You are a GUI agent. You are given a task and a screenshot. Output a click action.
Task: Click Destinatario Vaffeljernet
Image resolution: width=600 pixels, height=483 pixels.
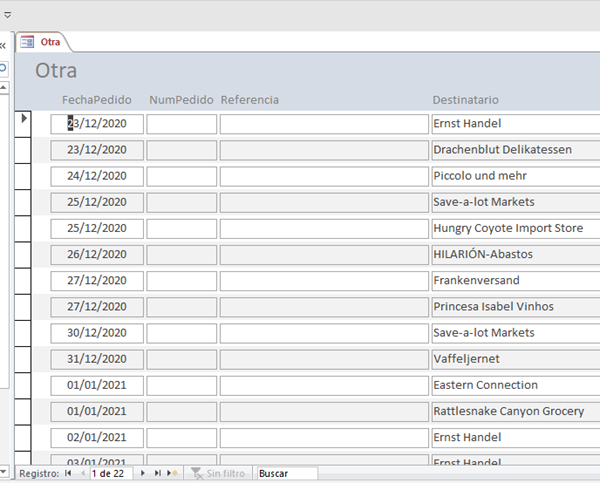click(516, 359)
